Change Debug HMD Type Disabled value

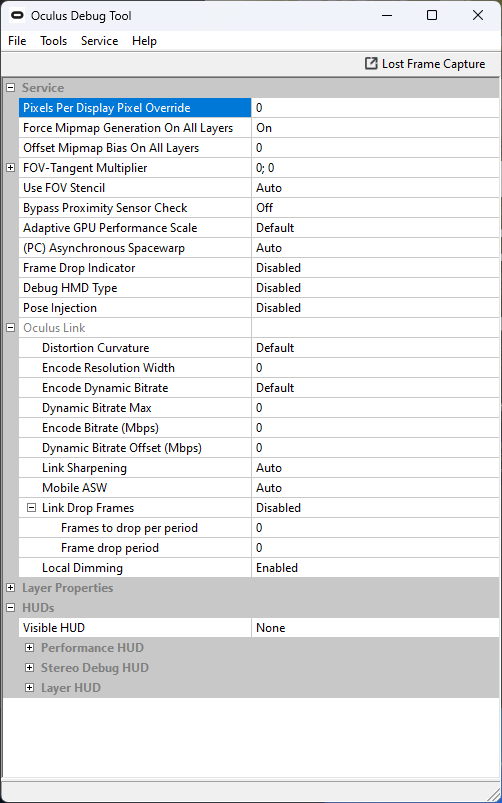pos(375,288)
